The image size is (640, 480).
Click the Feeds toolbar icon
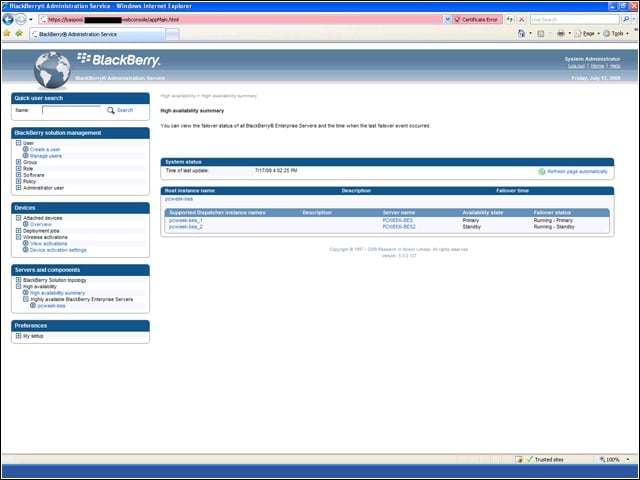coord(540,33)
